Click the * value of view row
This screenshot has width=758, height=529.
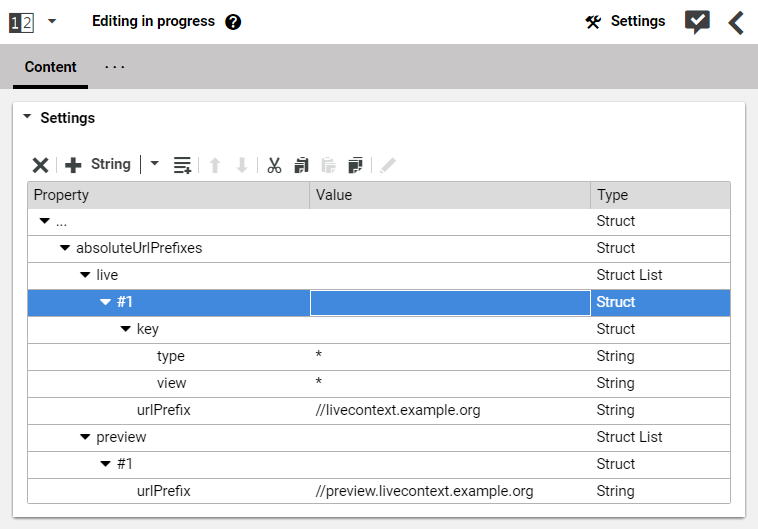319,382
